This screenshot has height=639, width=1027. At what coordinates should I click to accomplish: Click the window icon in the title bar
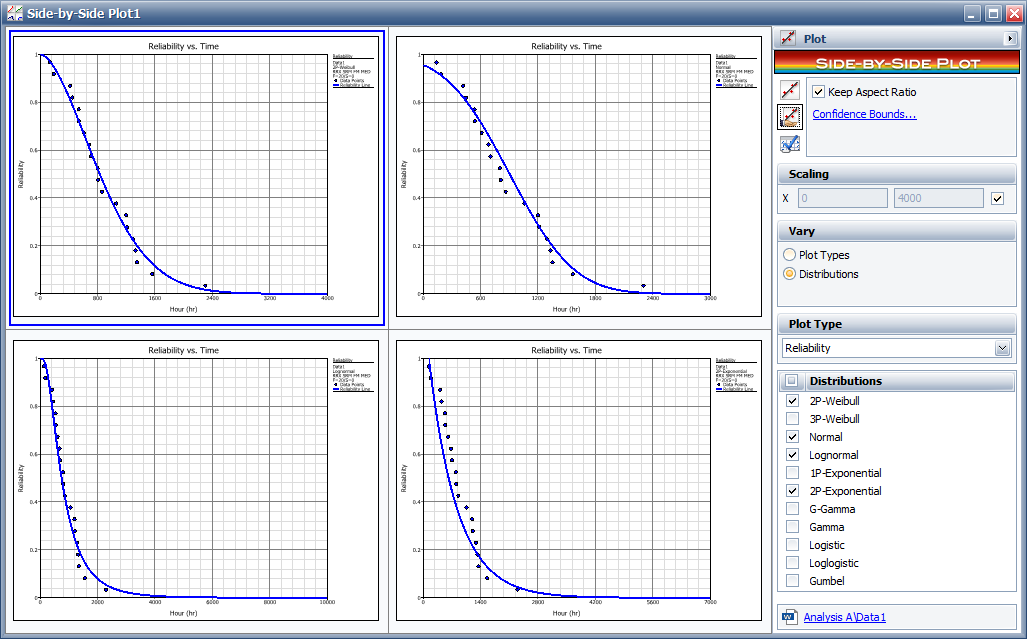(12, 13)
